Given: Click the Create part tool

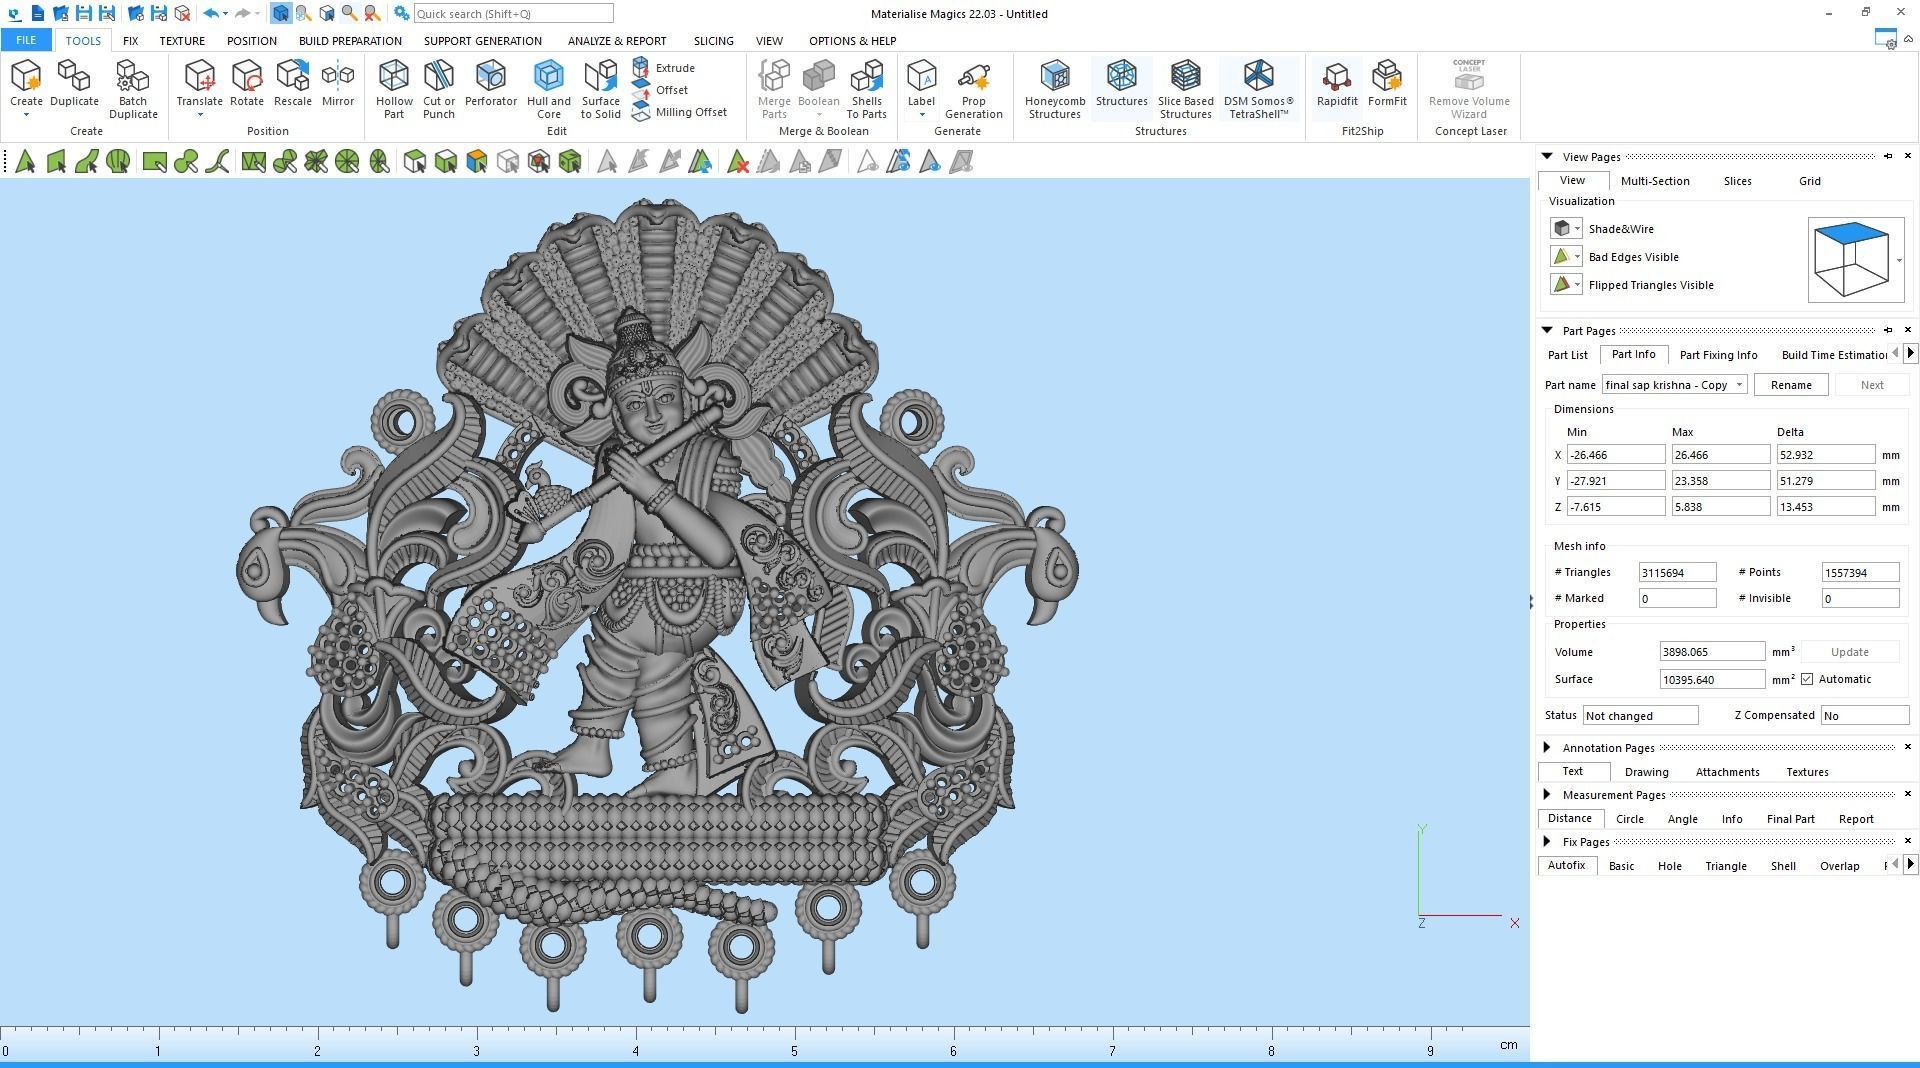Looking at the screenshot, I should 26,83.
